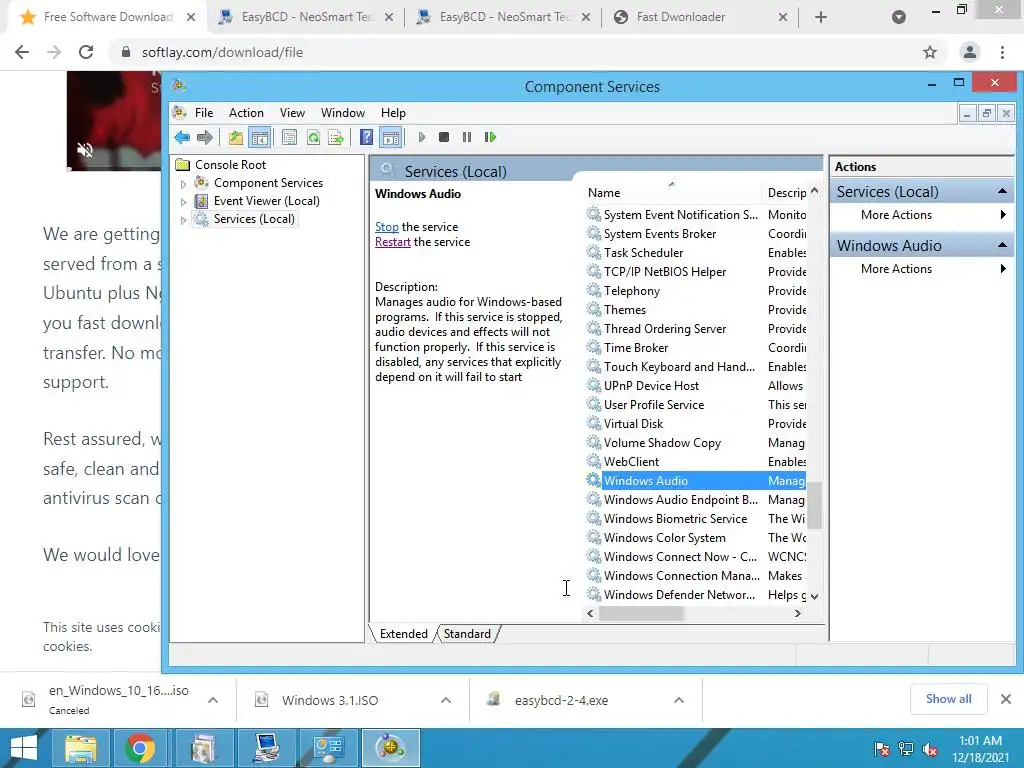The width and height of the screenshot is (1024, 768).
Task: Open More Actions under Windows Audio
Action: click(x=921, y=268)
